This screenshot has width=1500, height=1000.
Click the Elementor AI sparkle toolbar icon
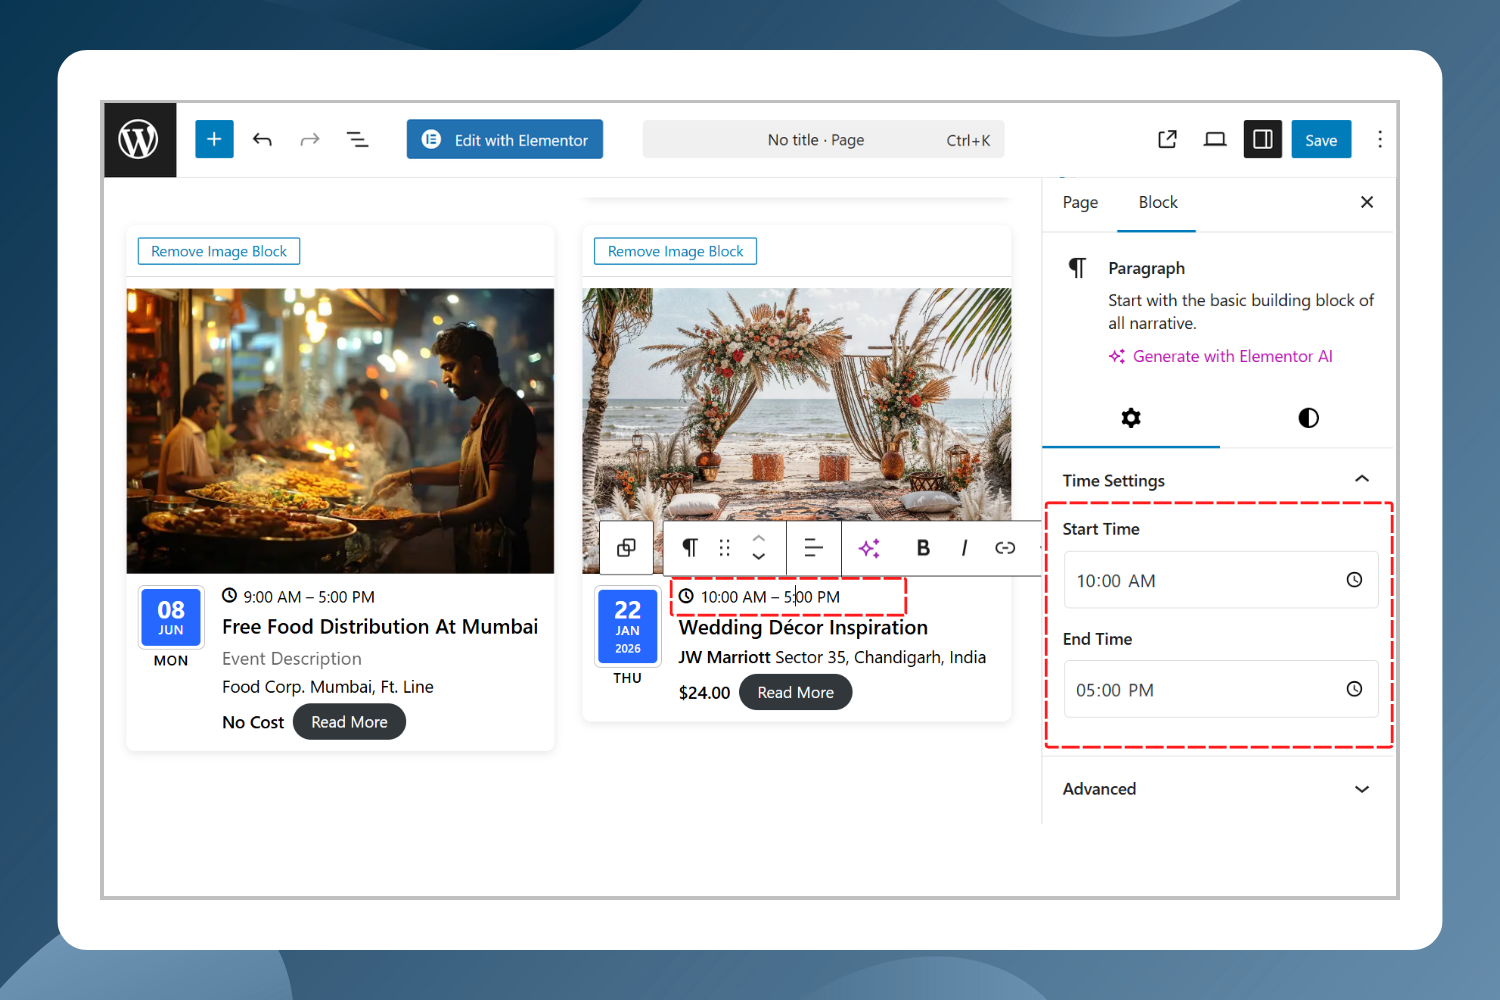pyautogui.click(x=869, y=548)
